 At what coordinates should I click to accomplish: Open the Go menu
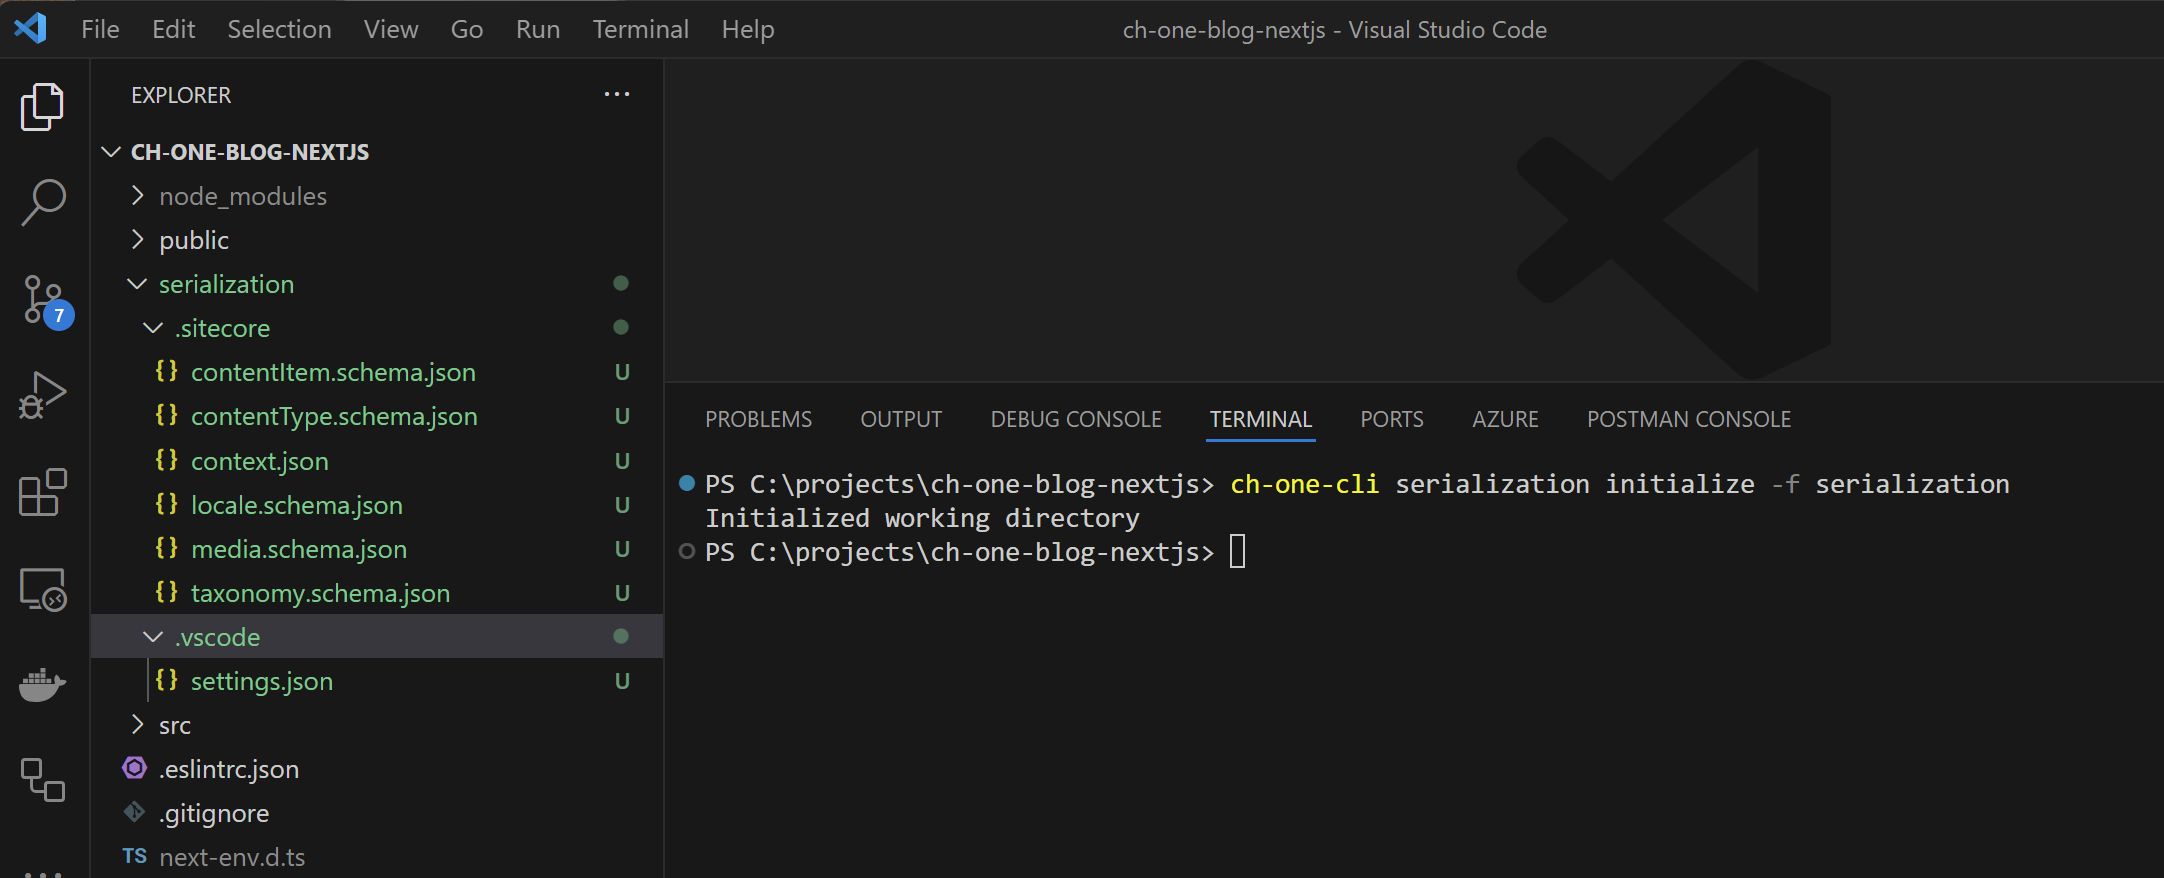[467, 29]
